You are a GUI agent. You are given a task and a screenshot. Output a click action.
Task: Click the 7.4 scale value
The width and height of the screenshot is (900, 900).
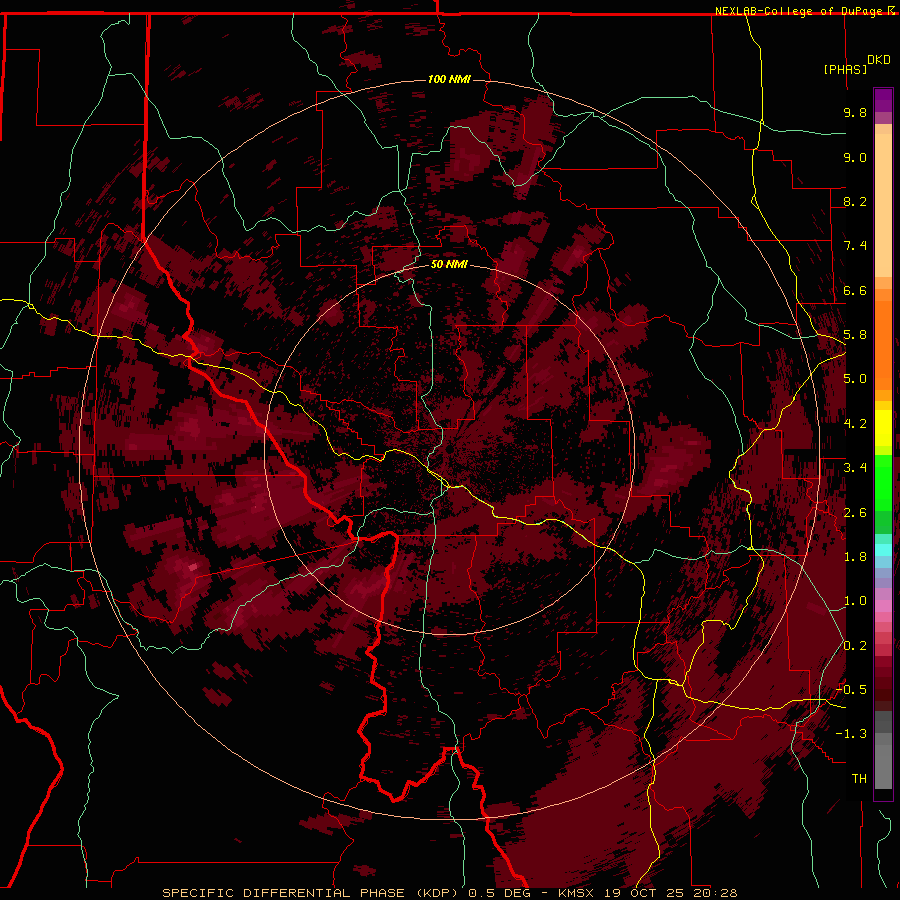pos(855,246)
